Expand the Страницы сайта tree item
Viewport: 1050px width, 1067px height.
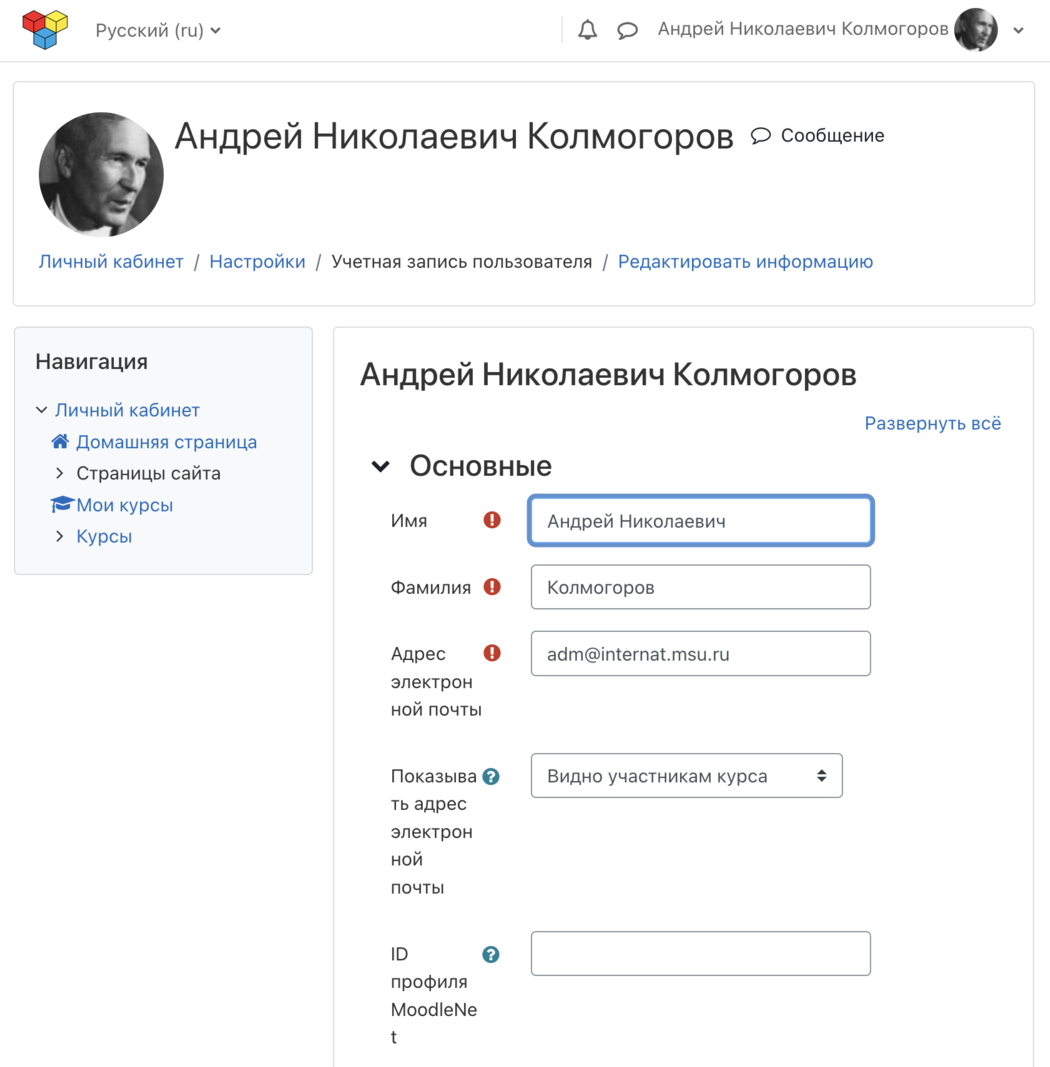click(60, 473)
